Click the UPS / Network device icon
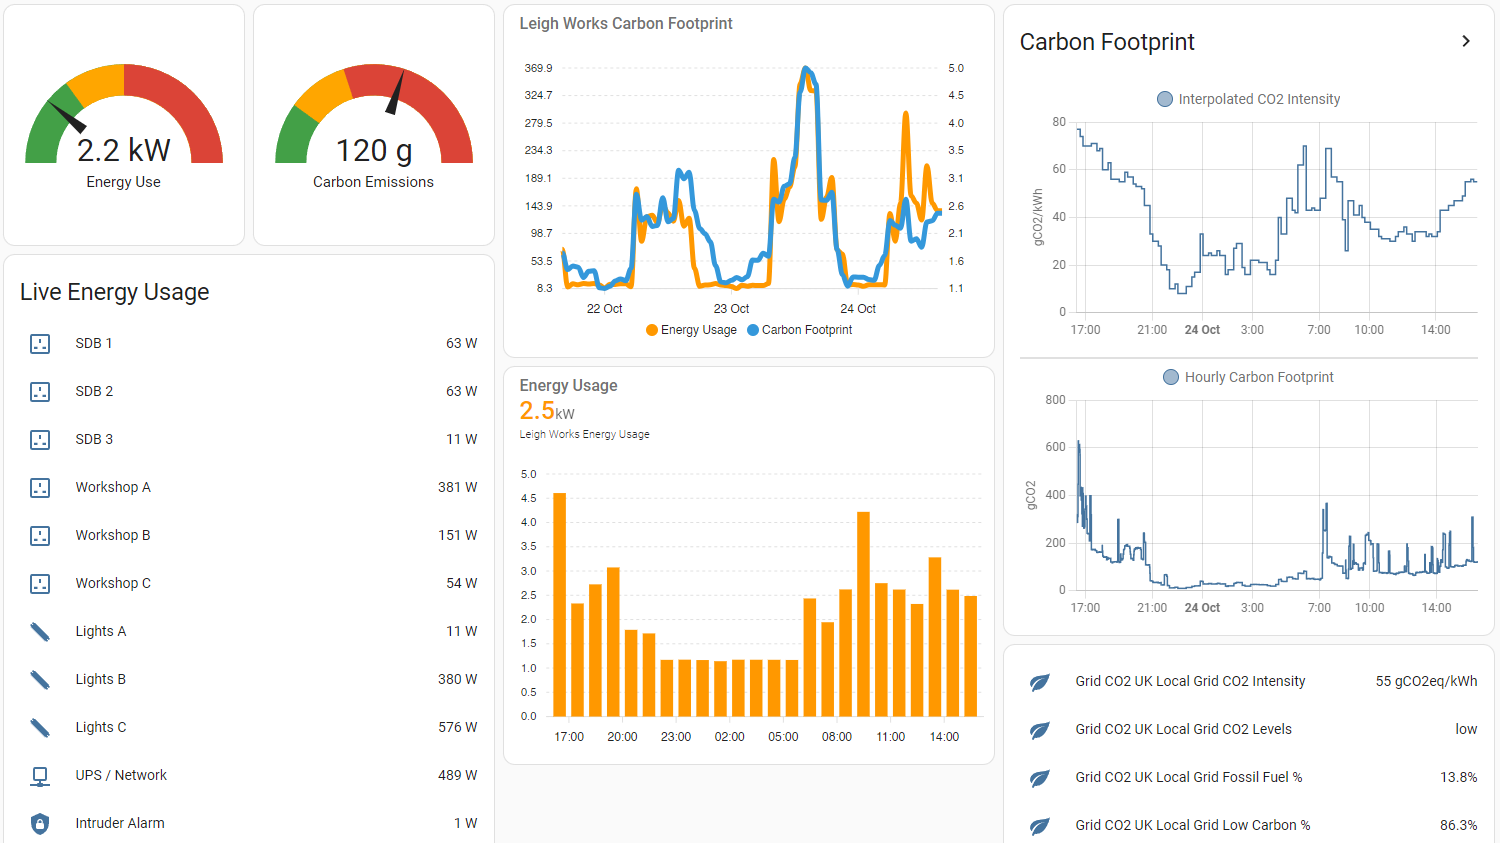Image resolution: width=1500 pixels, height=843 pixels. (x=40, y=776)
